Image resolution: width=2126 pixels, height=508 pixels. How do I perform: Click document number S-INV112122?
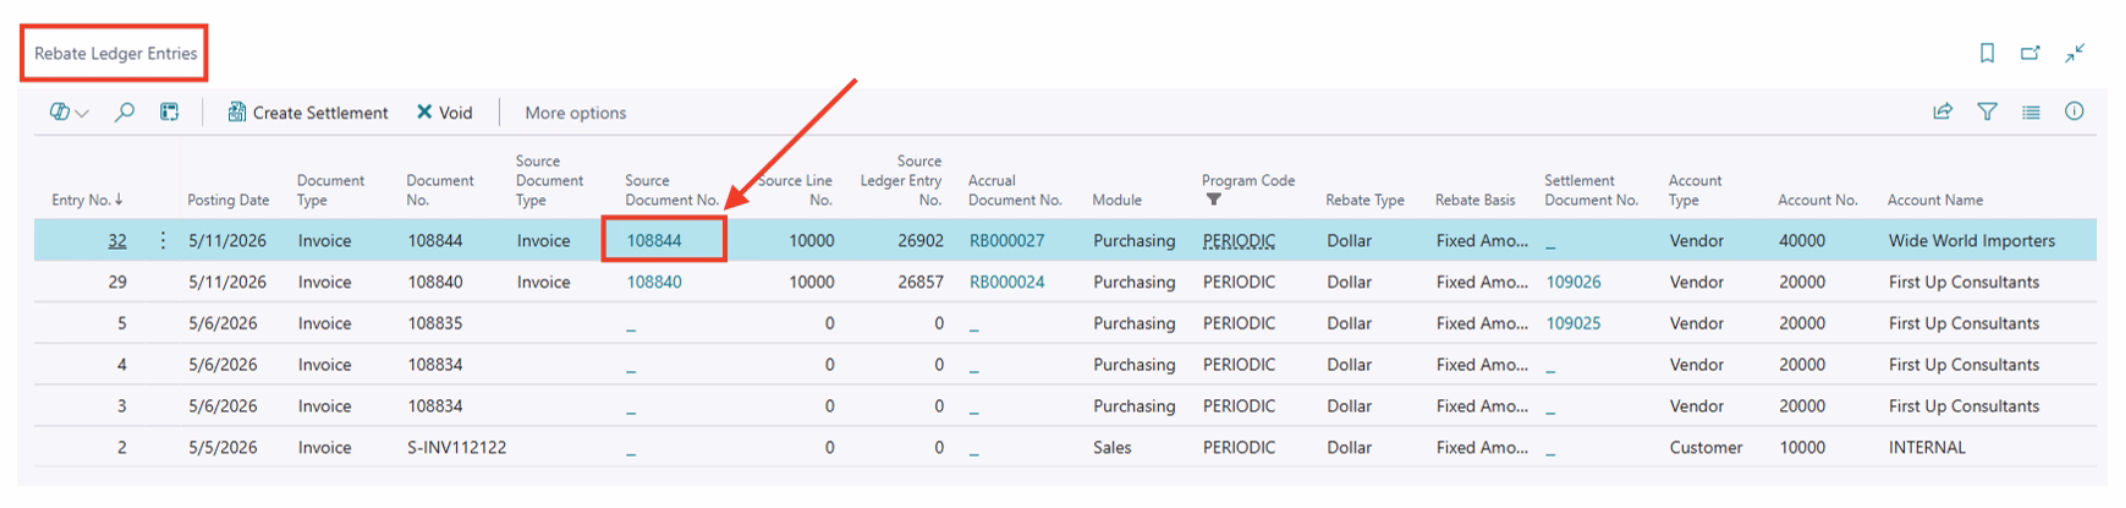point(456,447)
